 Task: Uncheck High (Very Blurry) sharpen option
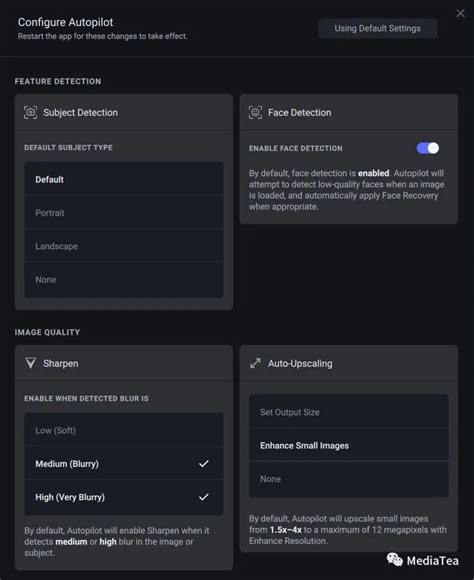point(124,497)
